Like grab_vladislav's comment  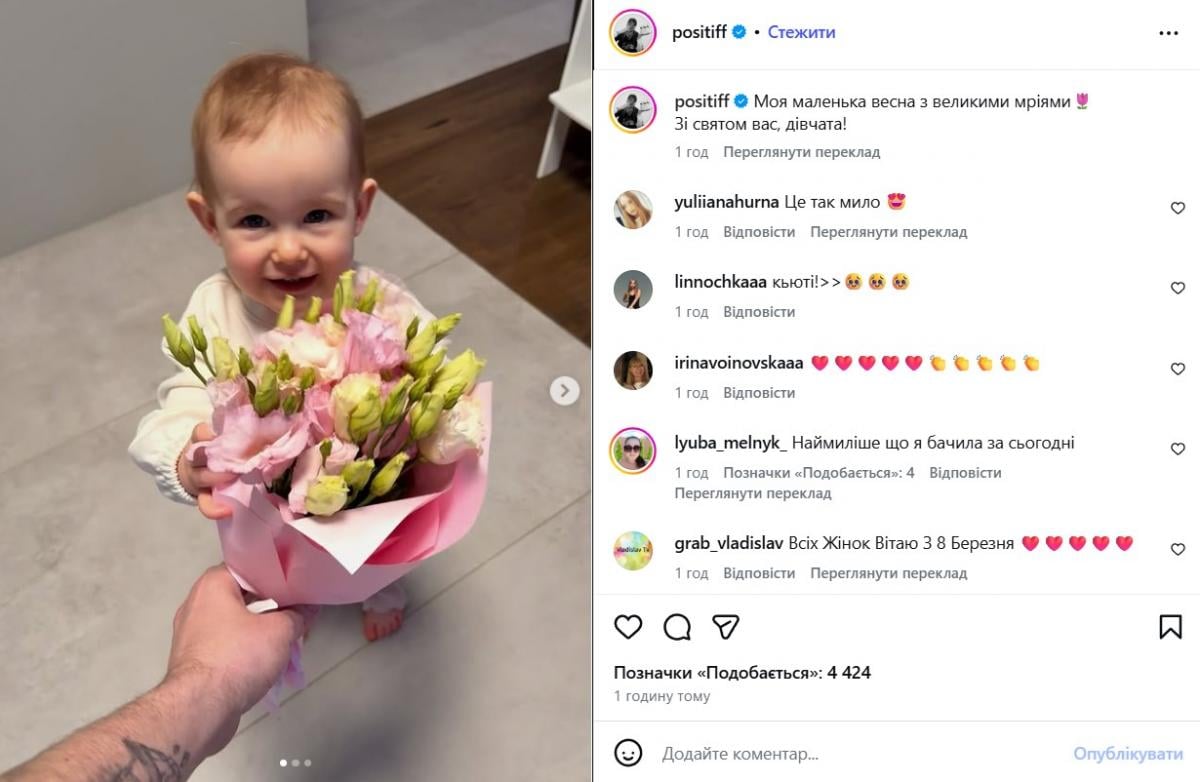click(x=1177, y=549)
